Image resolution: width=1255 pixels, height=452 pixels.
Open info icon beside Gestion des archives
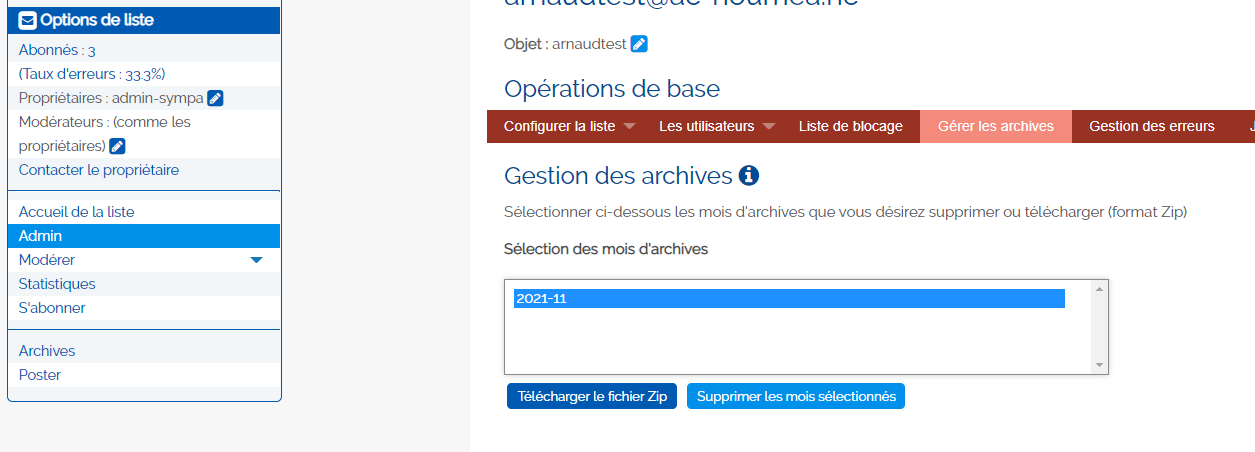(748, 176)
